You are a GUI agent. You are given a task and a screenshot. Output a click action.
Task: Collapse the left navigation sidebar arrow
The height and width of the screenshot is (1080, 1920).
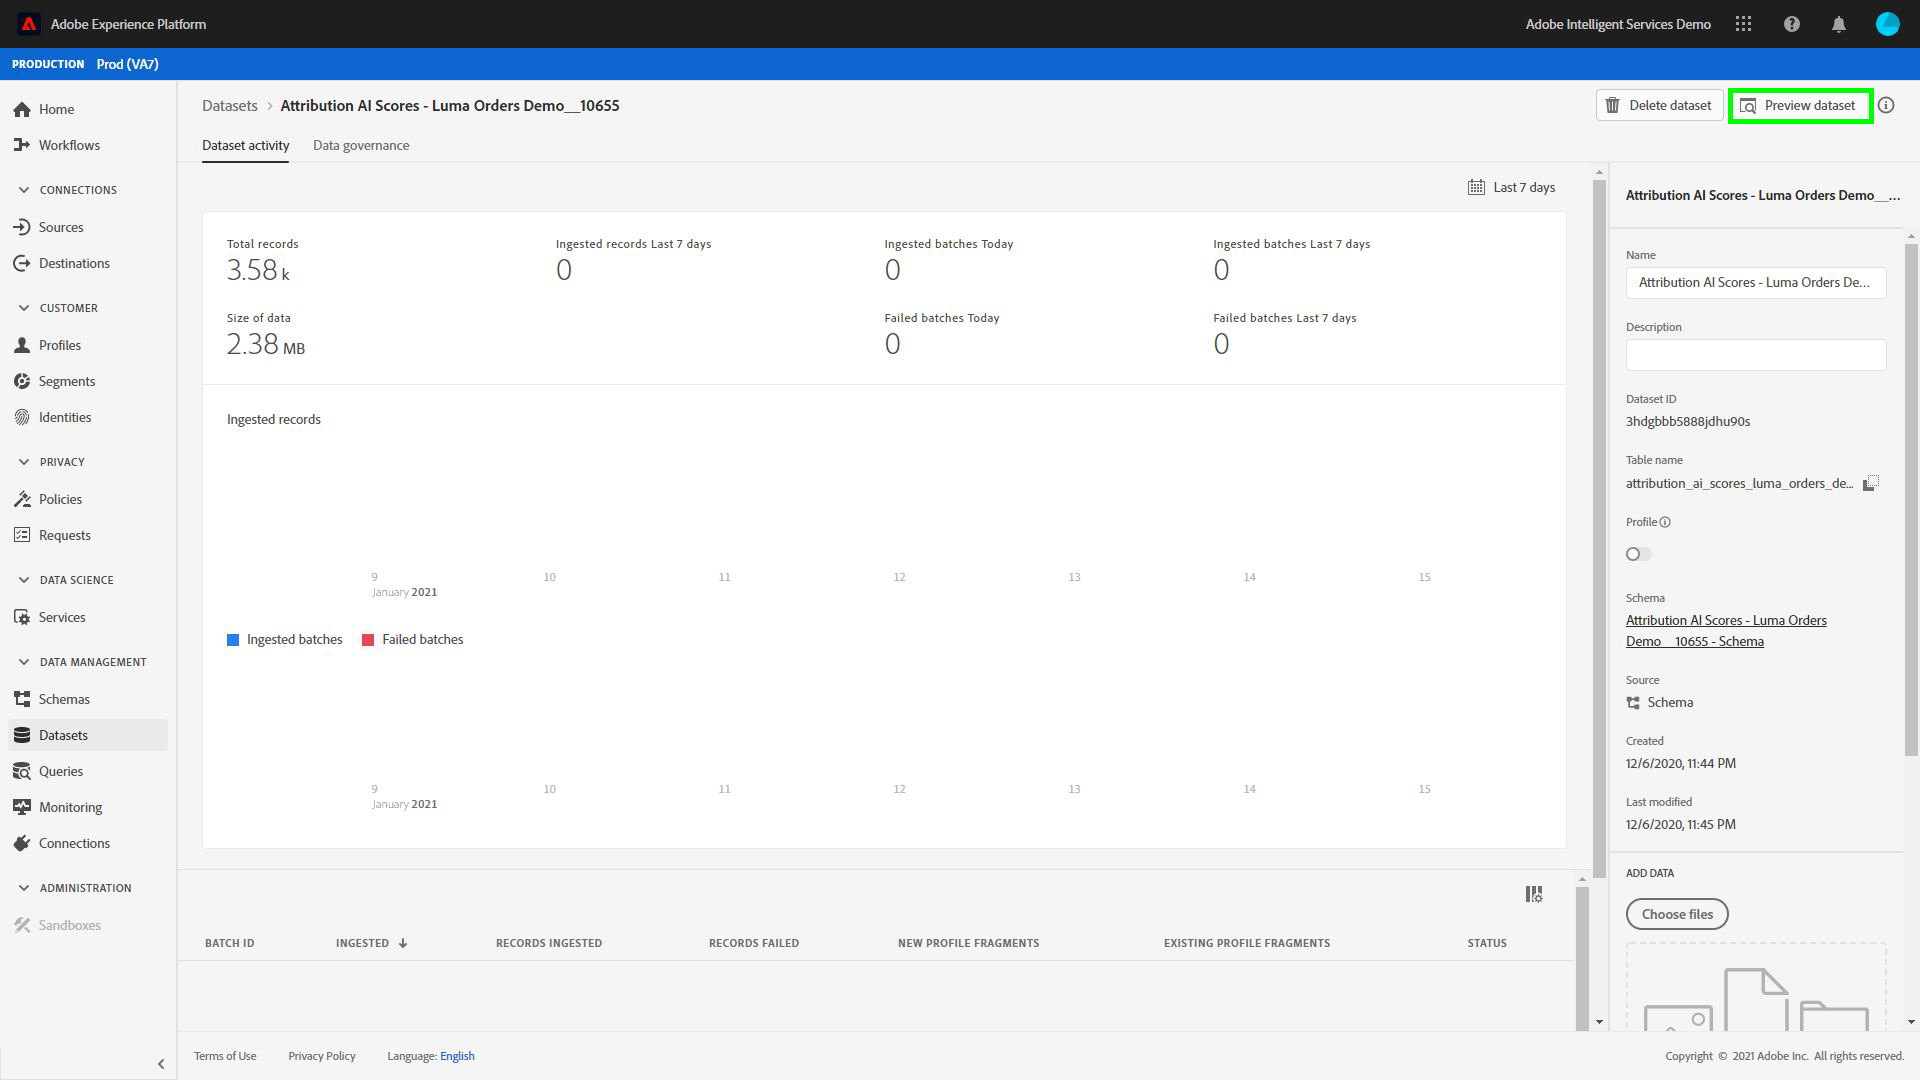161,1064
